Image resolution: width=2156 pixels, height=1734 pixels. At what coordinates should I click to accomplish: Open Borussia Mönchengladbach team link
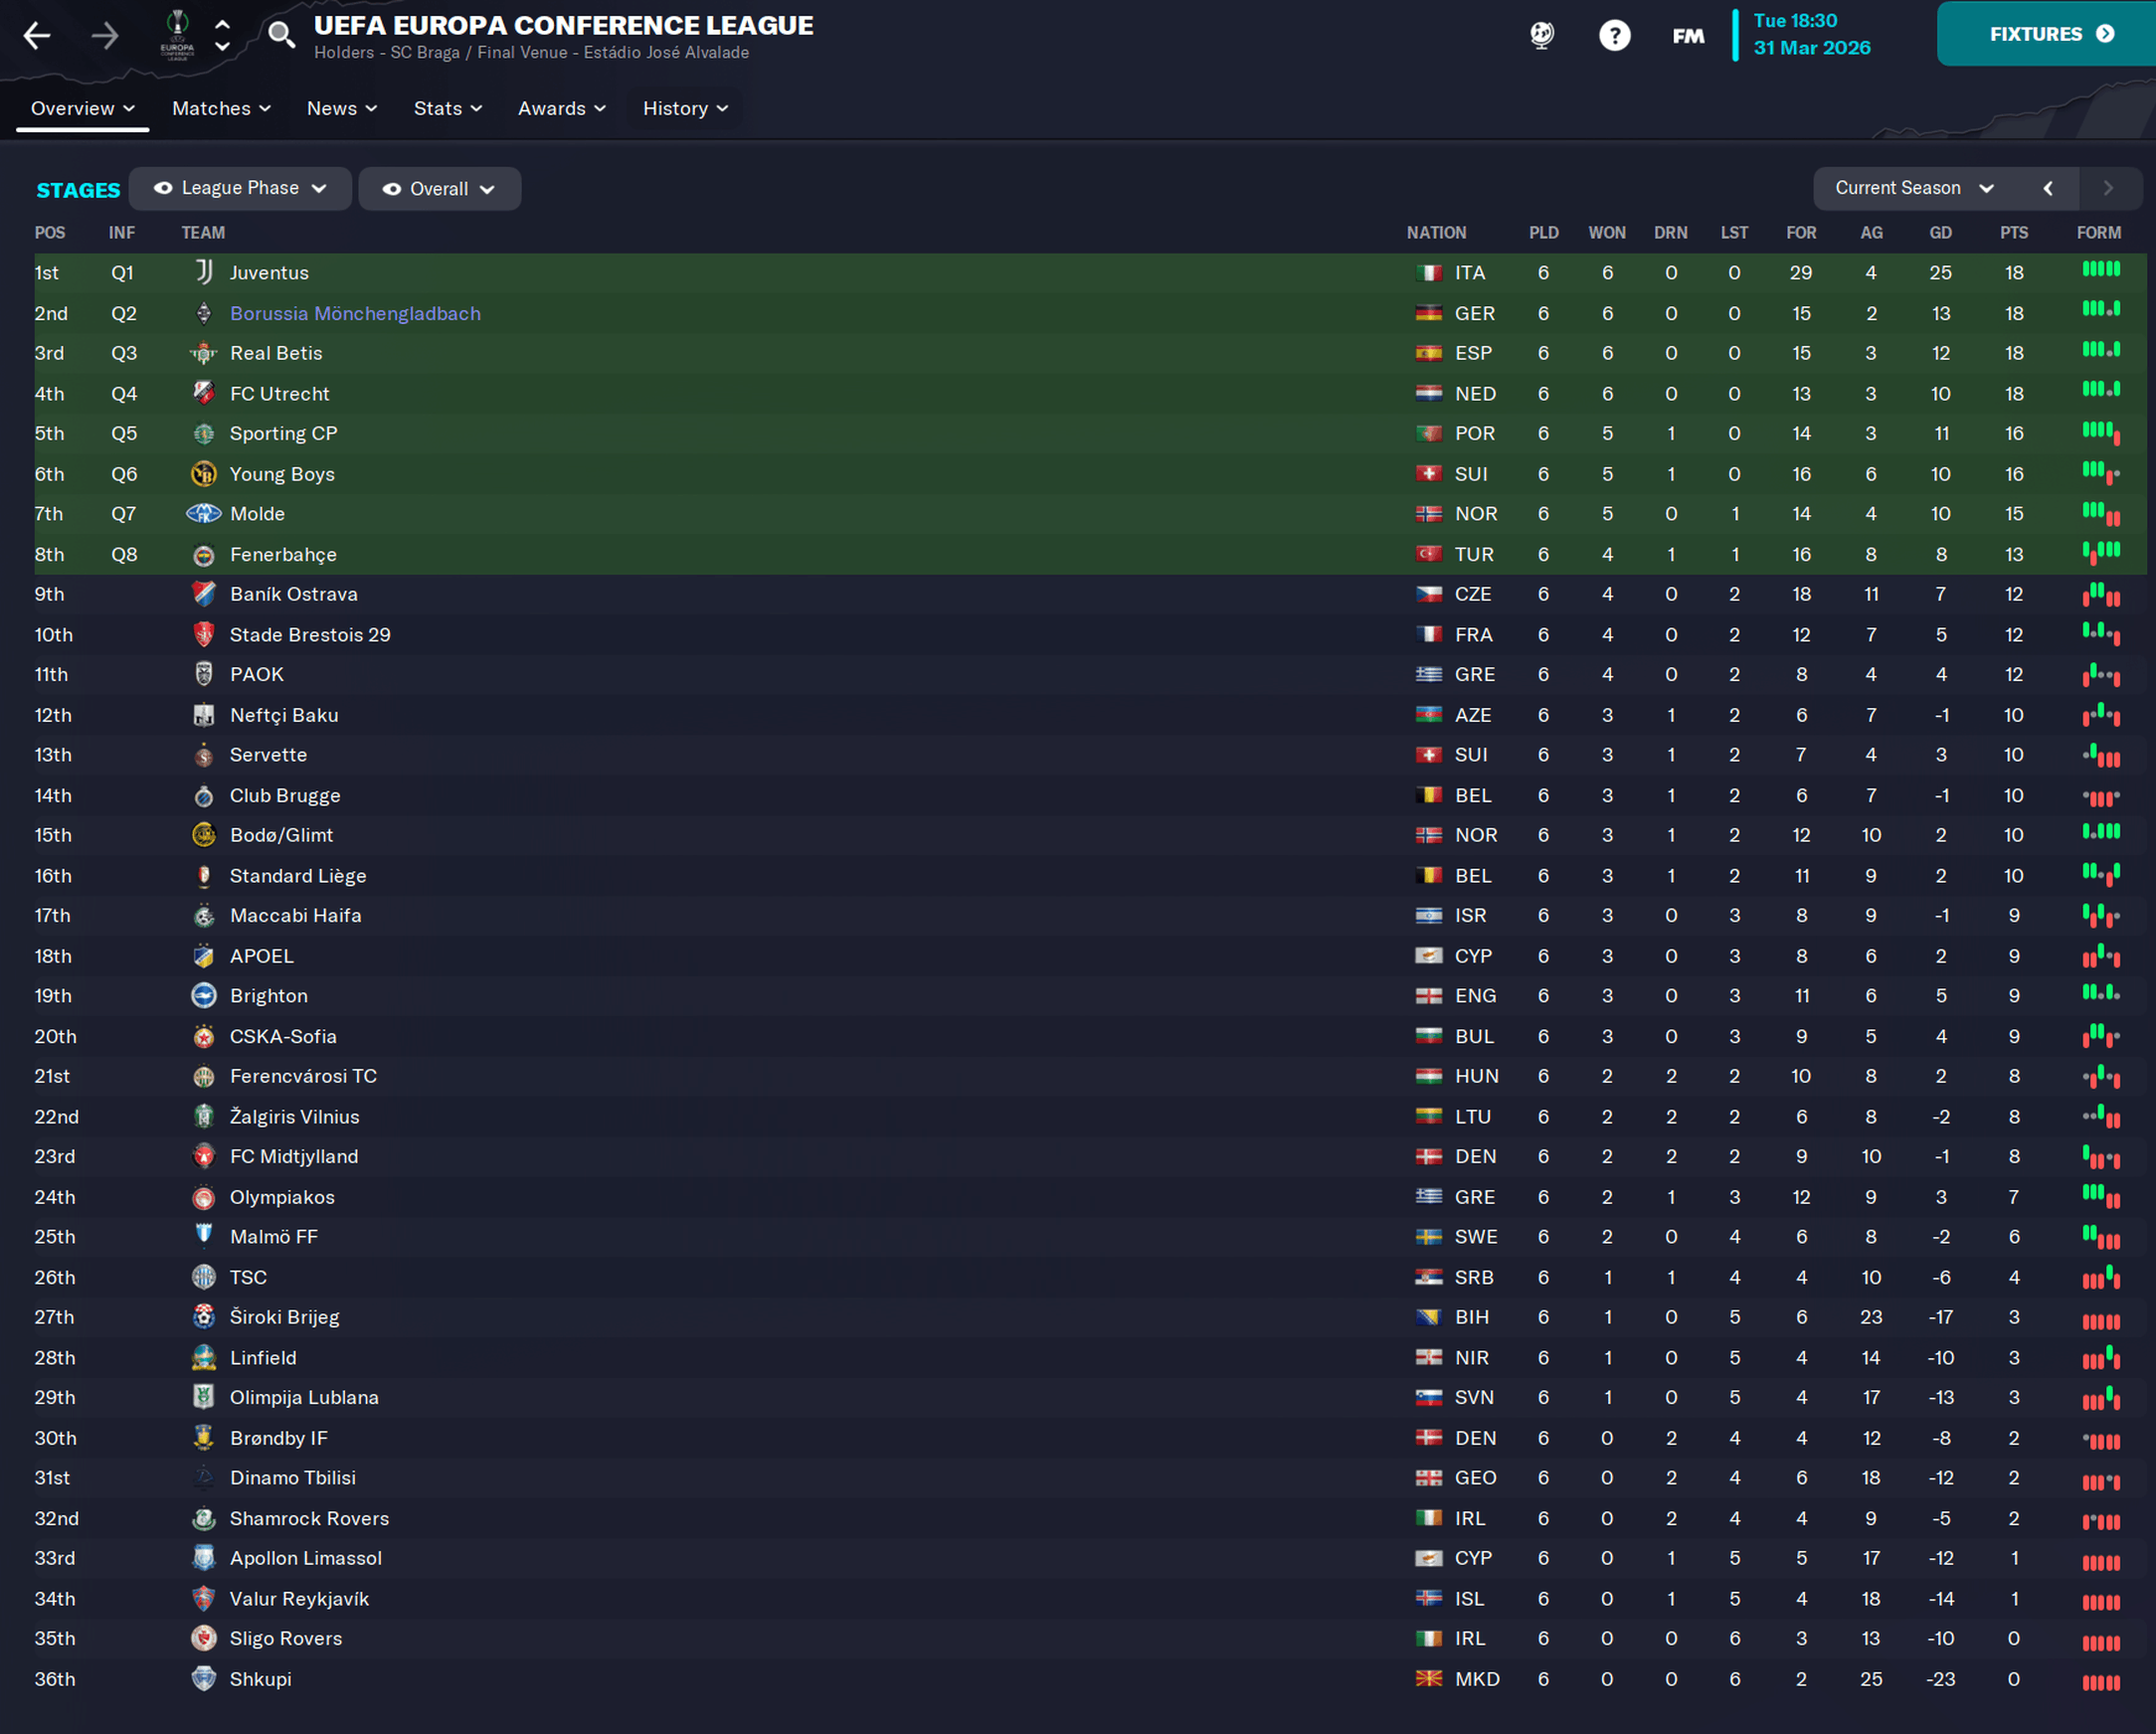point(355,313)
